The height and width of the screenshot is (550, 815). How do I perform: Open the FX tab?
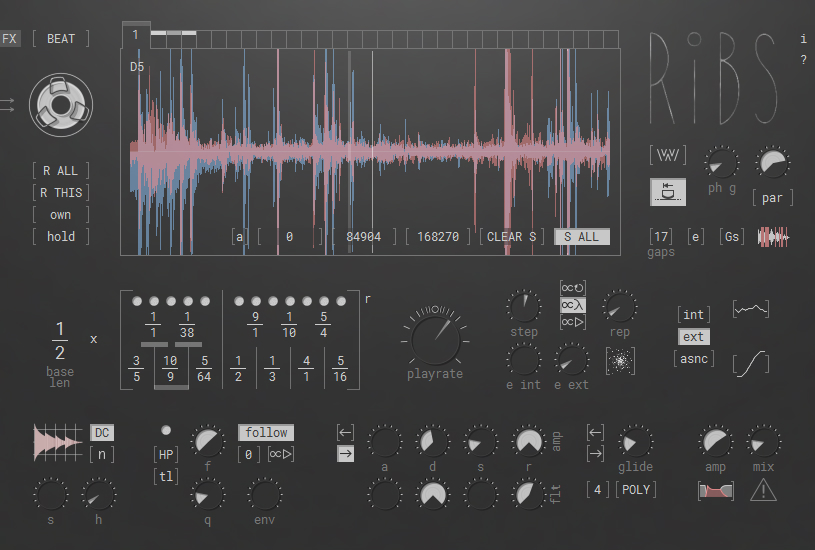(10, 39)
